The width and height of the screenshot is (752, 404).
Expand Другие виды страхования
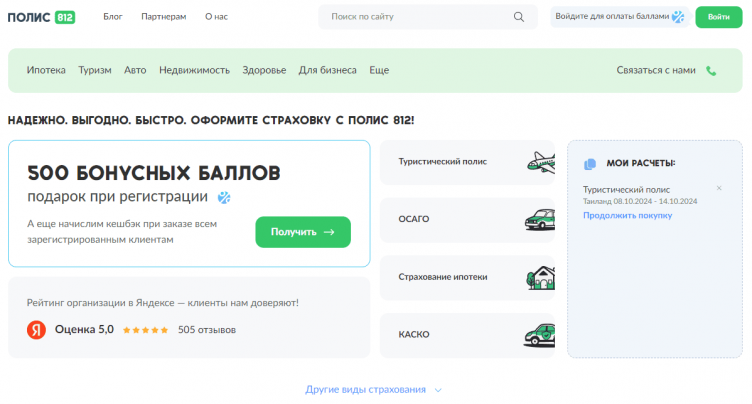click(x=373, y=390)
